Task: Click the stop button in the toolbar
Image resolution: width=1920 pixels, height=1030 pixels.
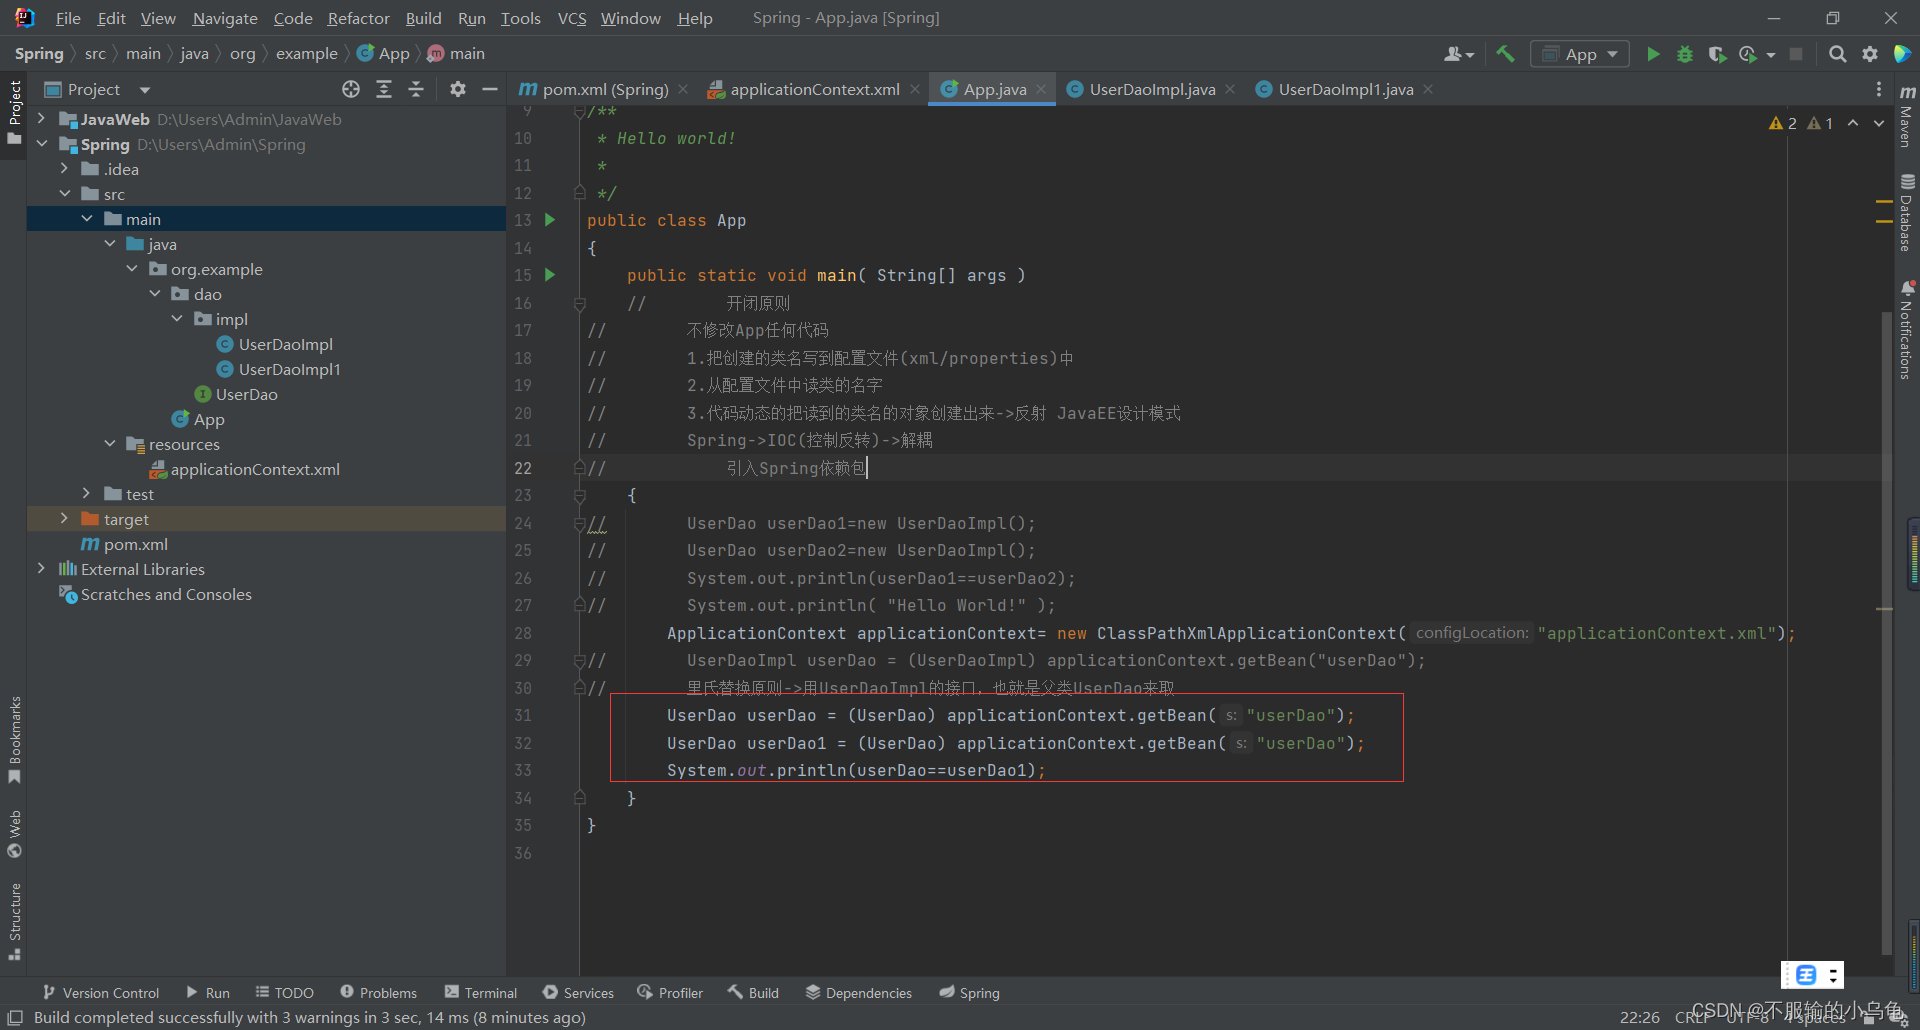Action: [1796, 54]
